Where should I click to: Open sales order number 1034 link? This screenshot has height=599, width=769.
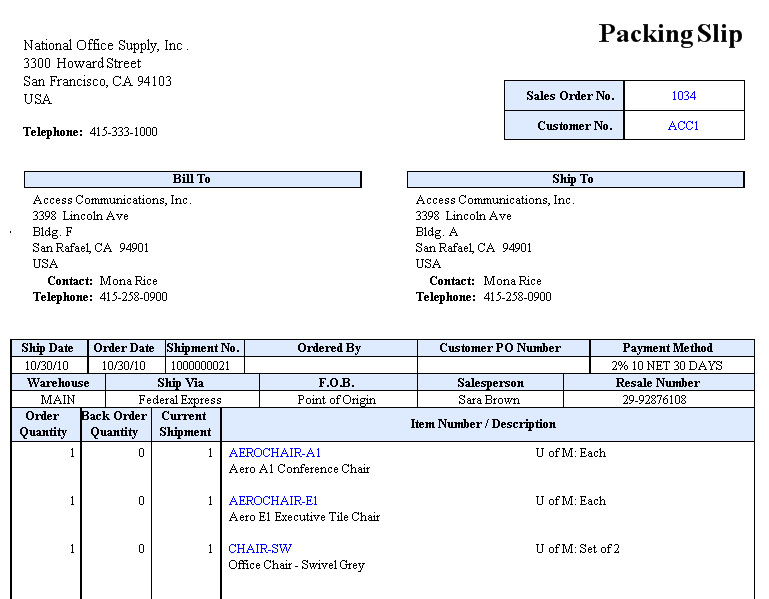click(x=684, y=96)
